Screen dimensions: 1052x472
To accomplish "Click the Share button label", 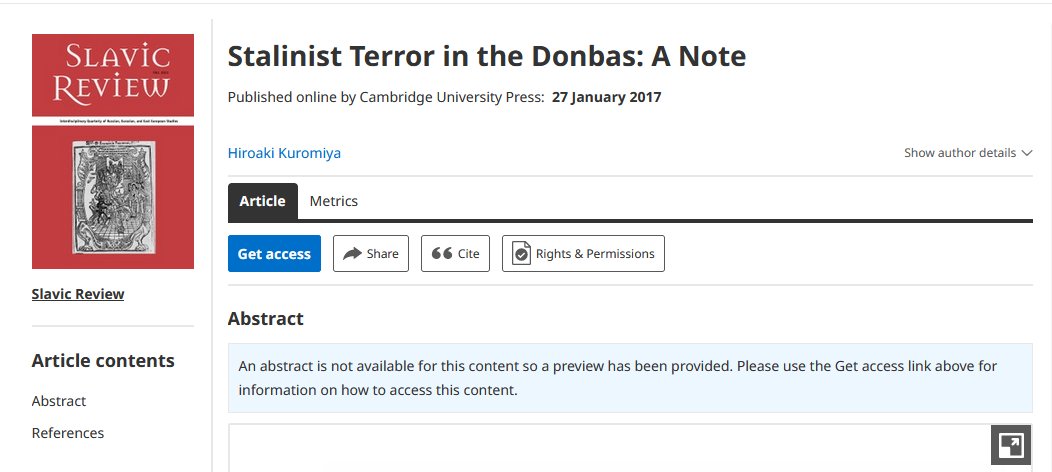I will [x=382, y=253].
